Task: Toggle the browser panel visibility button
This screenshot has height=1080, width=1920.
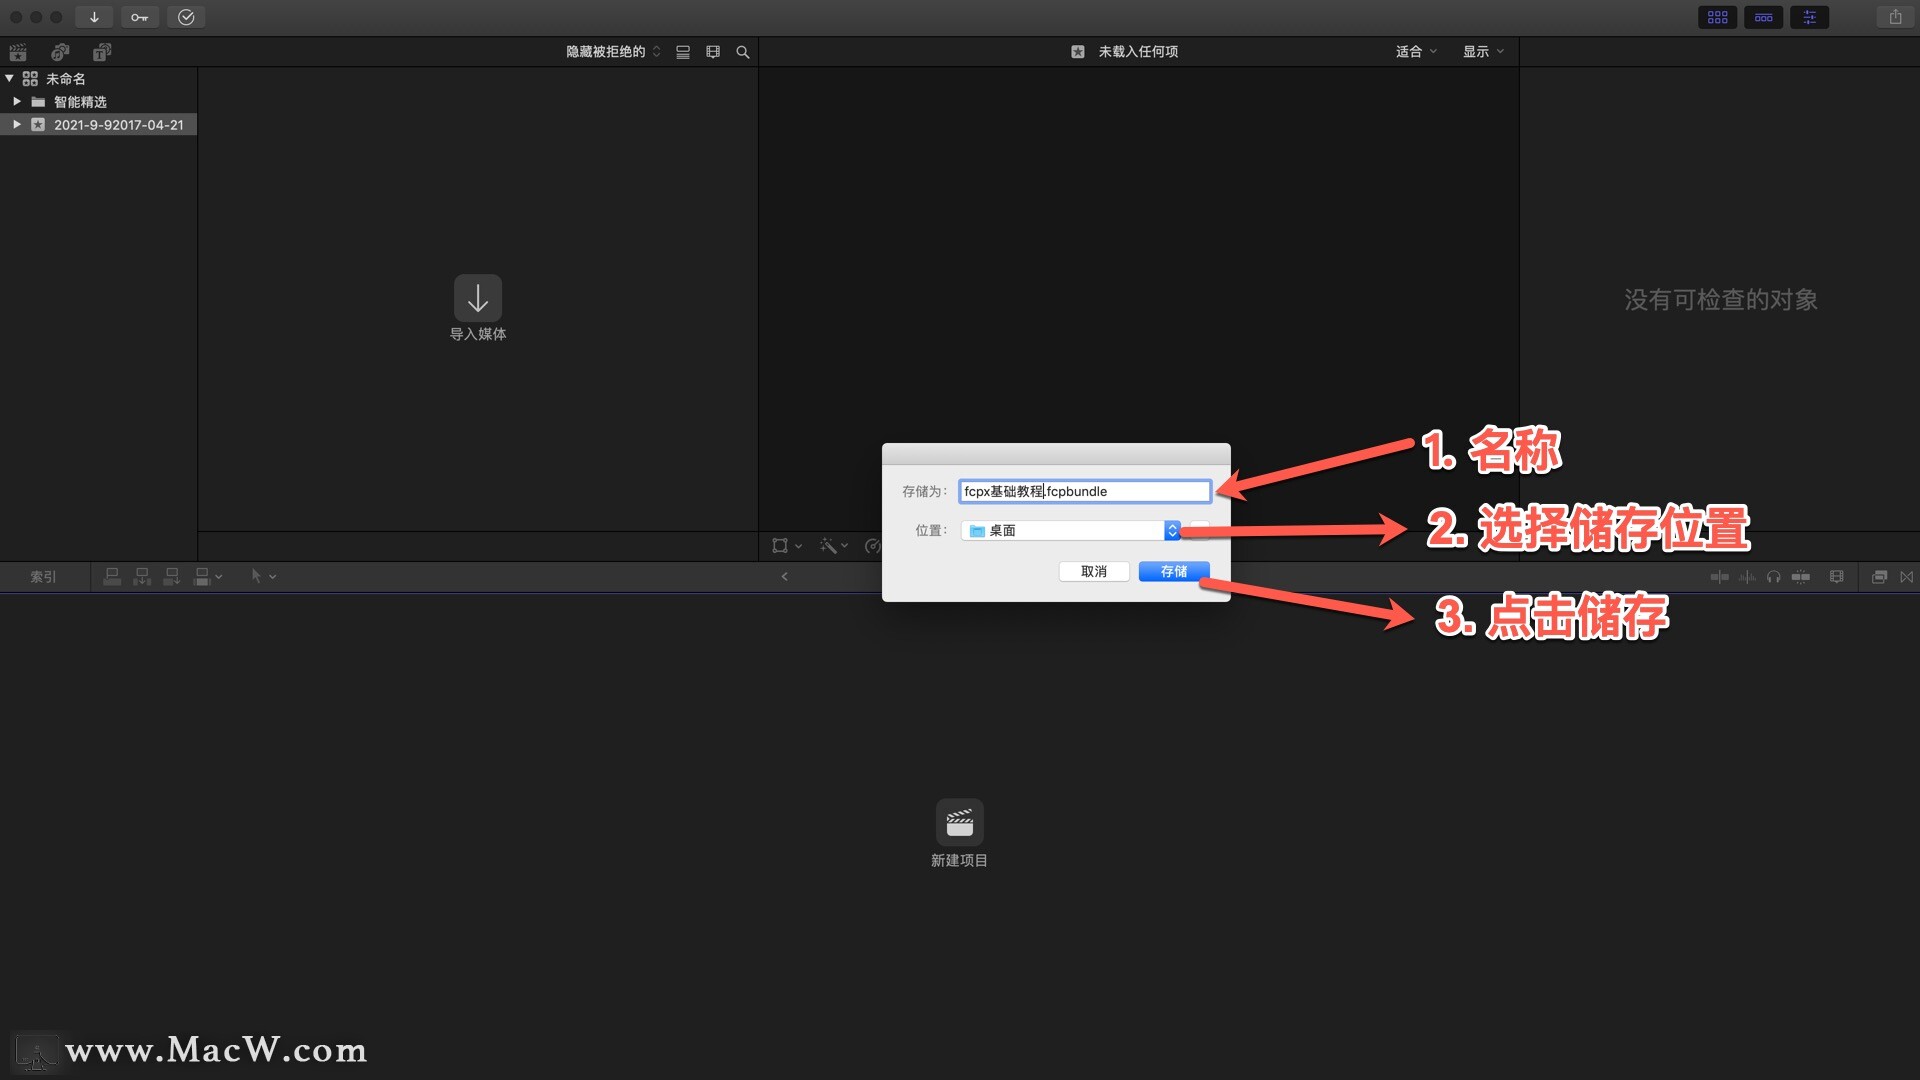Action: (1717, 17)
